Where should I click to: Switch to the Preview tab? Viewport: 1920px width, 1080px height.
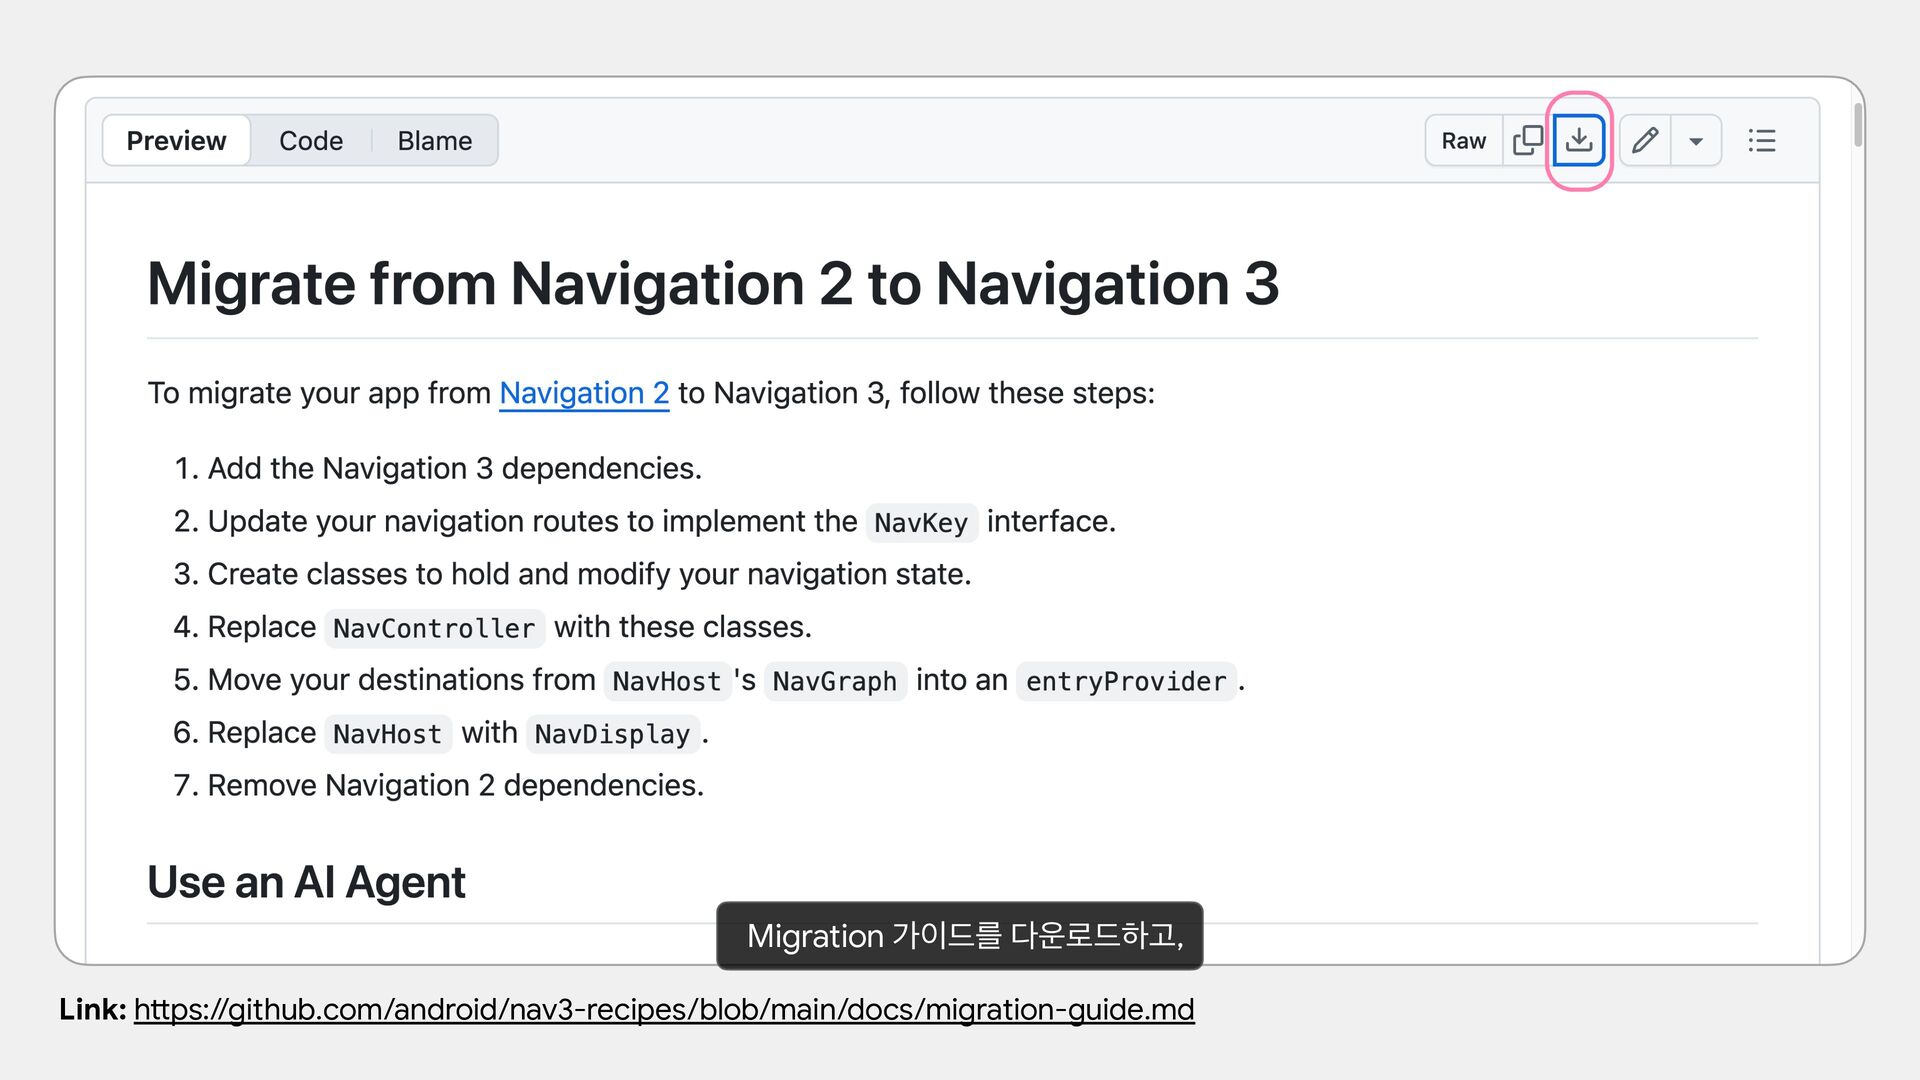[x=176, y=140]
